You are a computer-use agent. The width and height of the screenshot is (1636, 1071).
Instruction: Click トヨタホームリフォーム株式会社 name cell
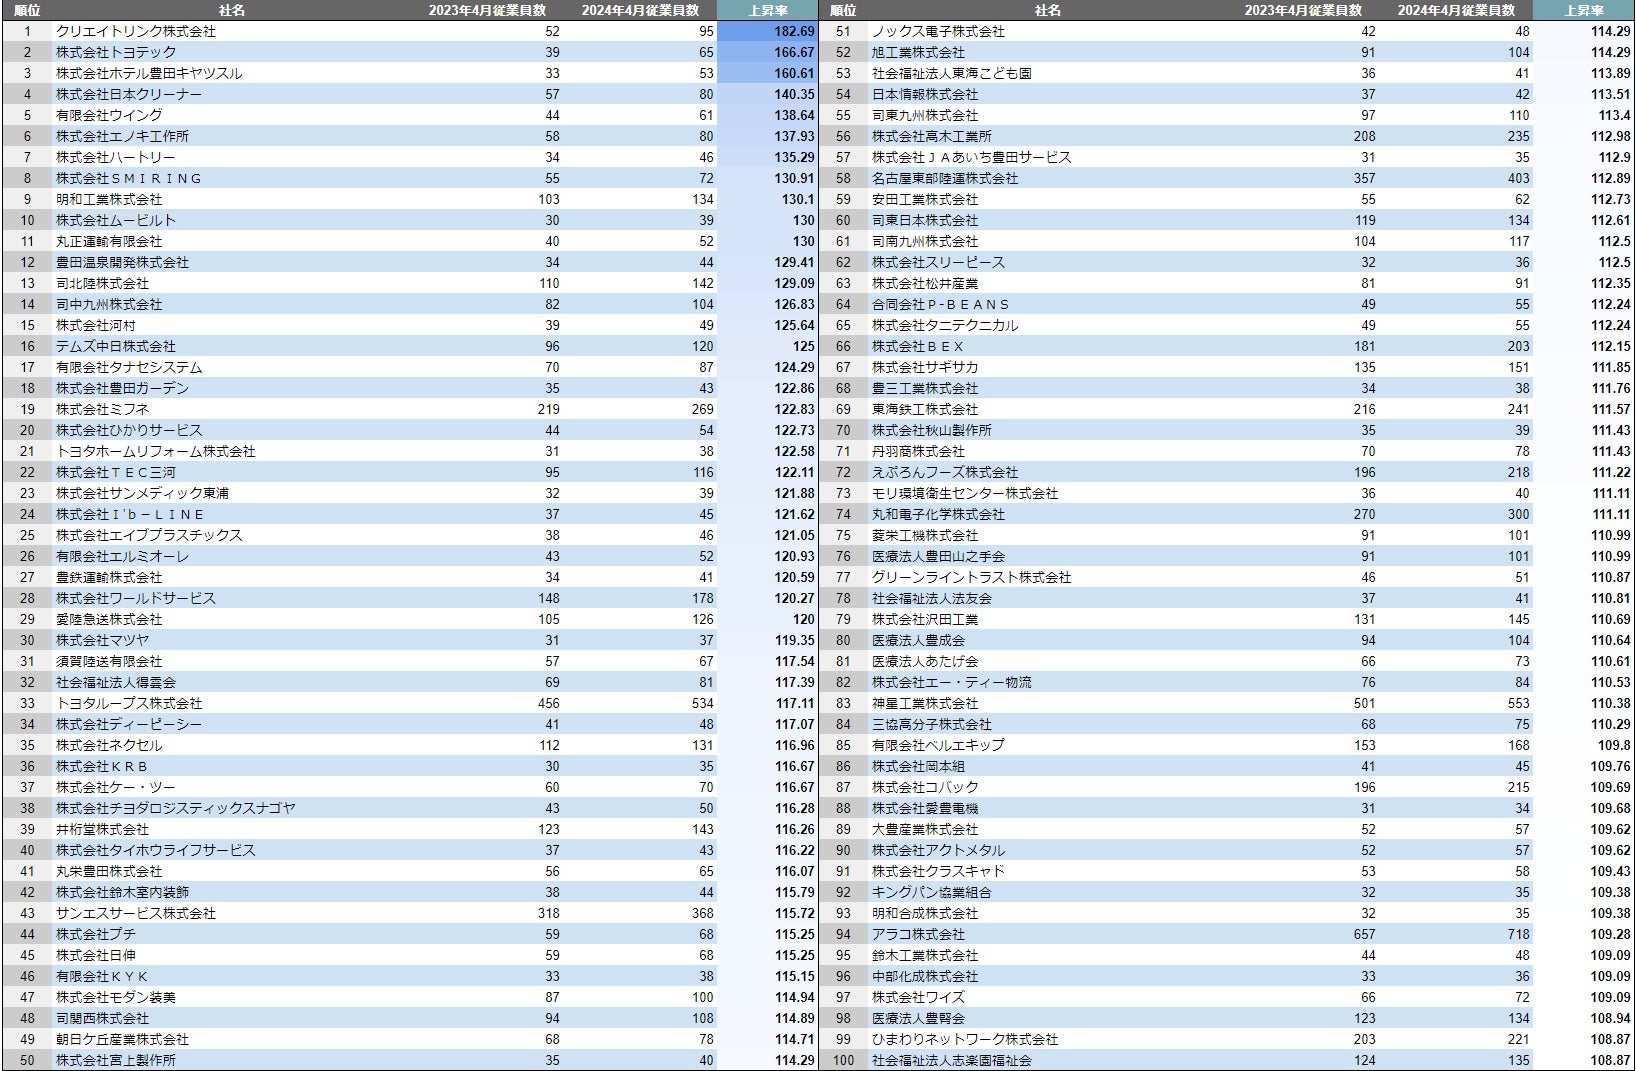(x=156, y=451)
